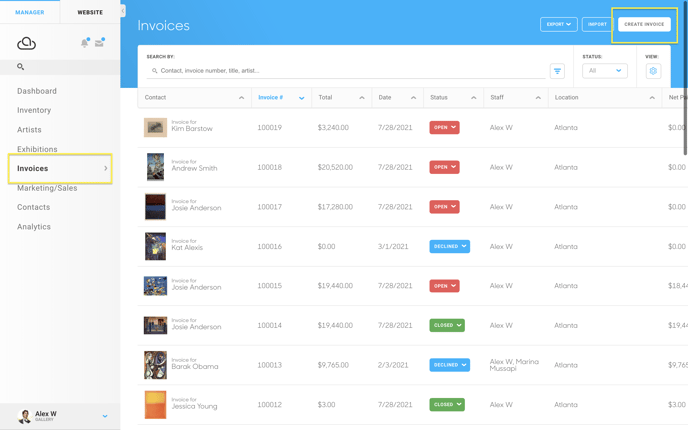Open Inventory in sidebar
This screenshot has width=688, height=430.
click(34, 110)
